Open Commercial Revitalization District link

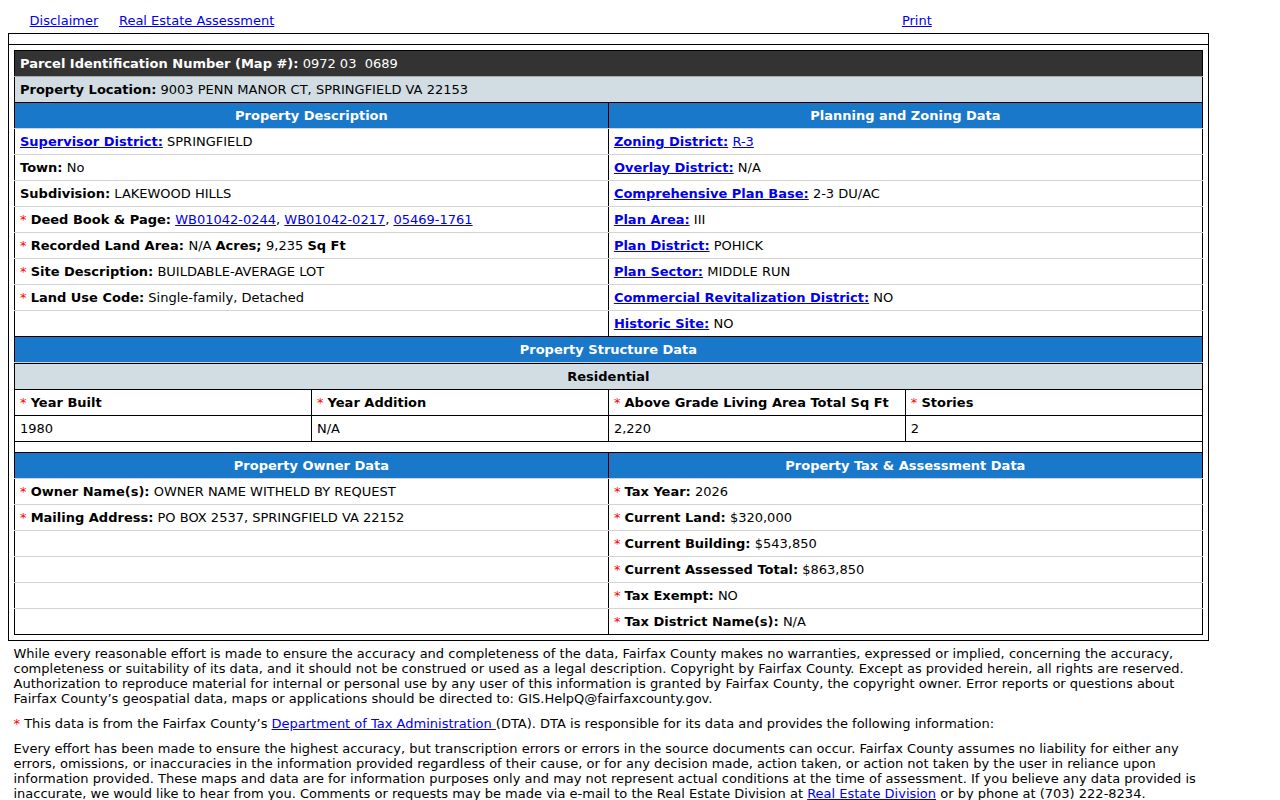pos(741,297)
